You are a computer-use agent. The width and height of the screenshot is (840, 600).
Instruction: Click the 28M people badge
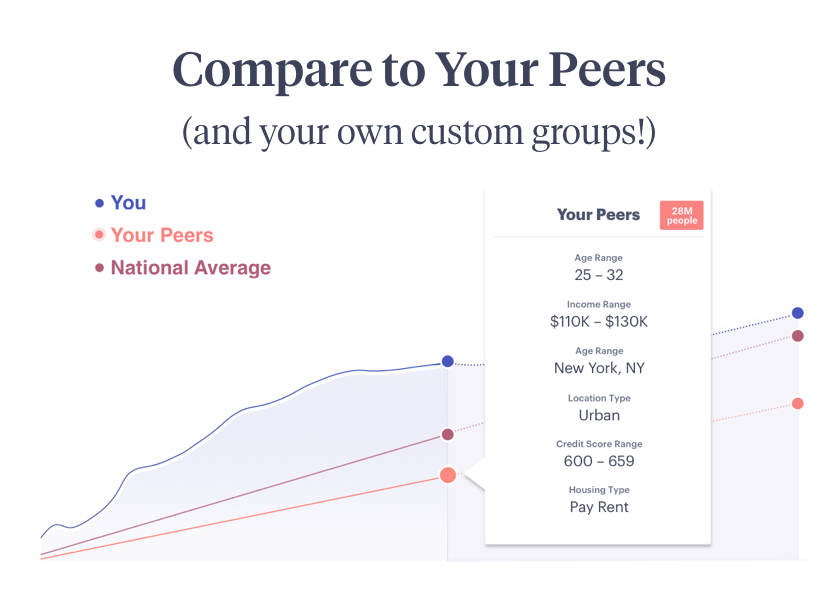coord(681,215)
